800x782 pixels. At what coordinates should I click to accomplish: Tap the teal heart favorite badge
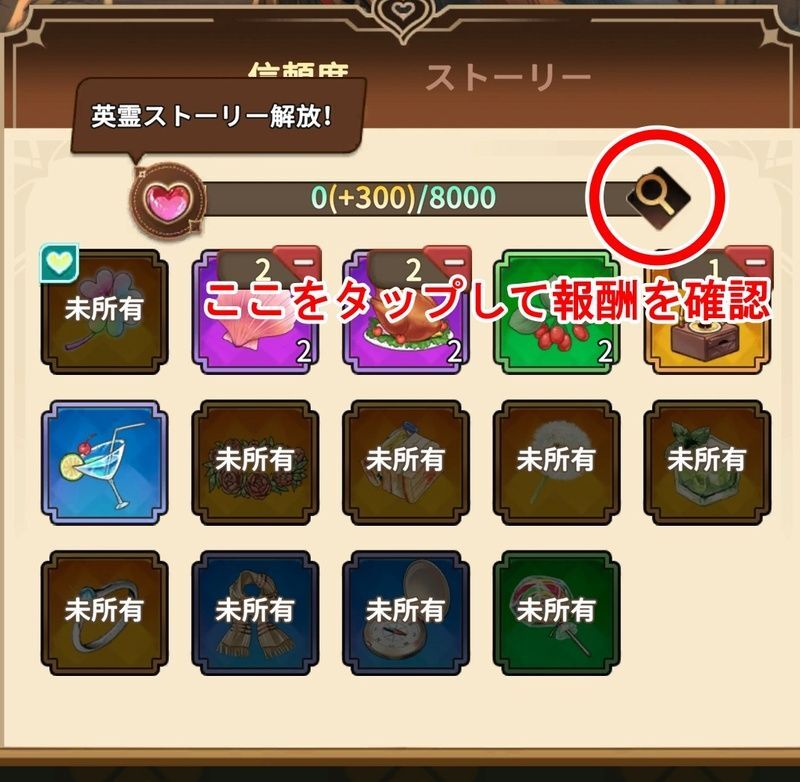pyautogui.click(x=59, y=262)
